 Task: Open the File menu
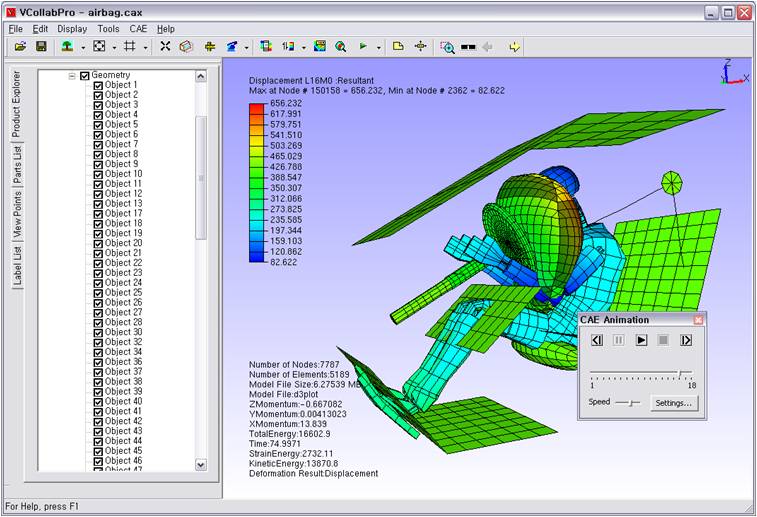[x=15, y=29]
